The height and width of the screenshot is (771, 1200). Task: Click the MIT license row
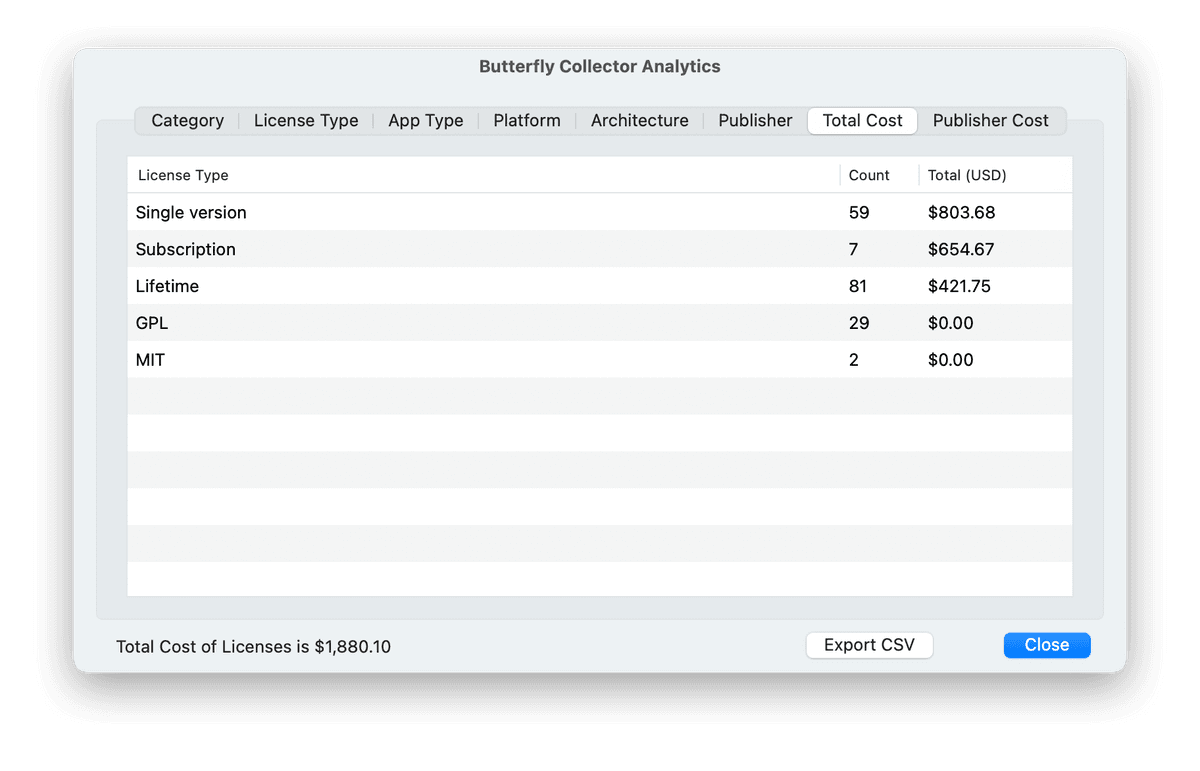point(150,360)
